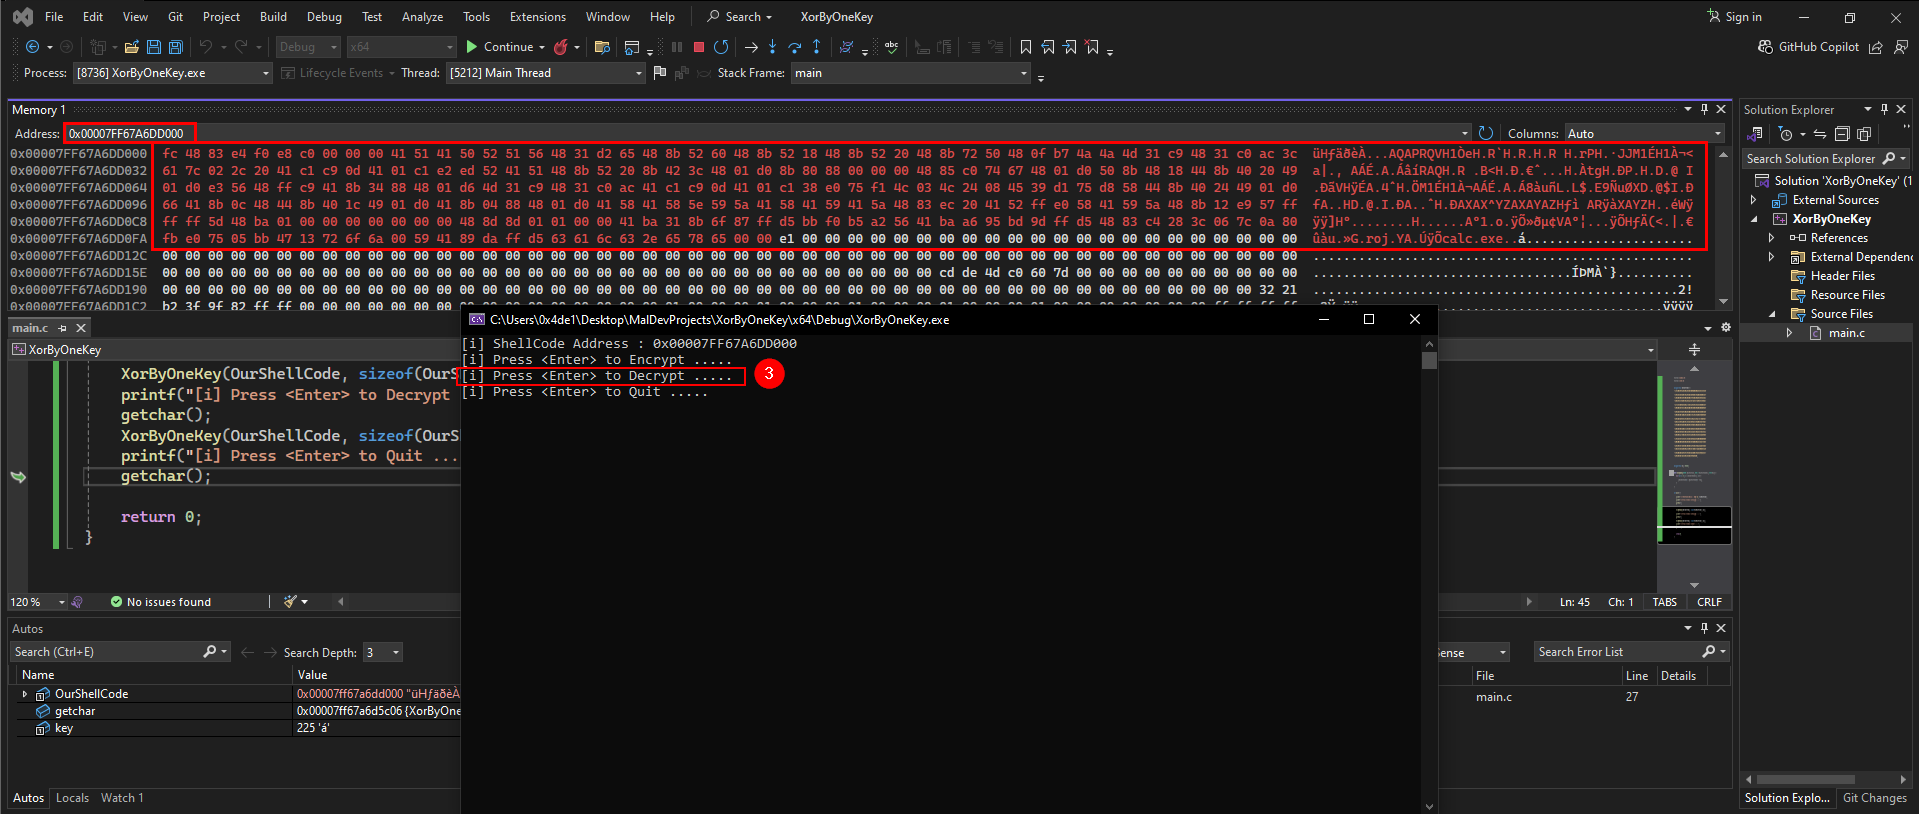
Task: Open GitHub Copilot button
Action: point(1808,47)
